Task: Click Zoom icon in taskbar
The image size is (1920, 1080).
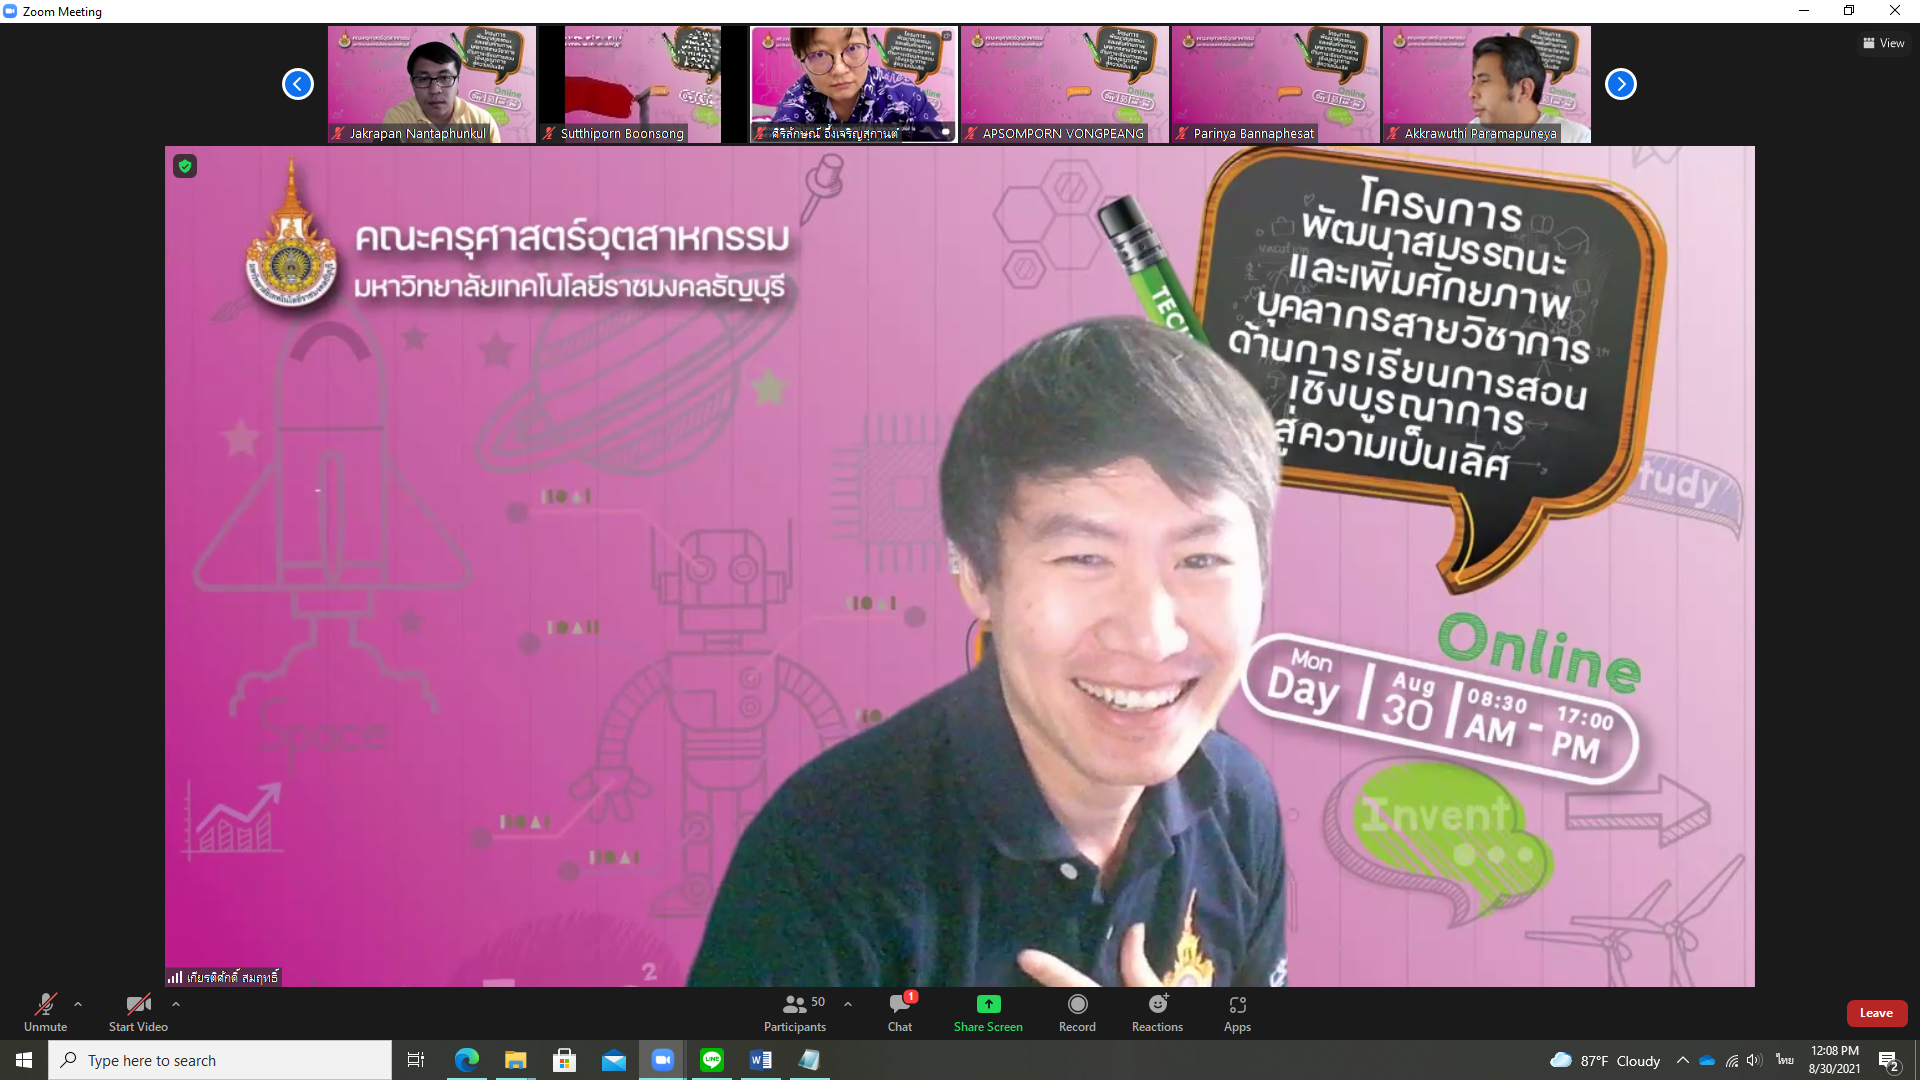Action: click(x=662, y=1060)
